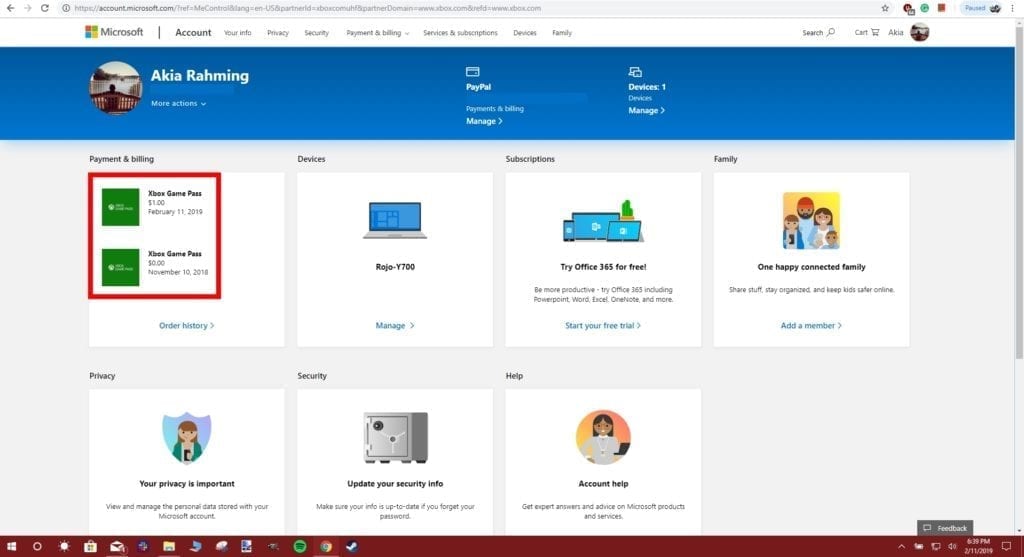Screen dimensions: 1024x557
Task: Open Steam from the taskbar
Action: click(x=352, y=547)
